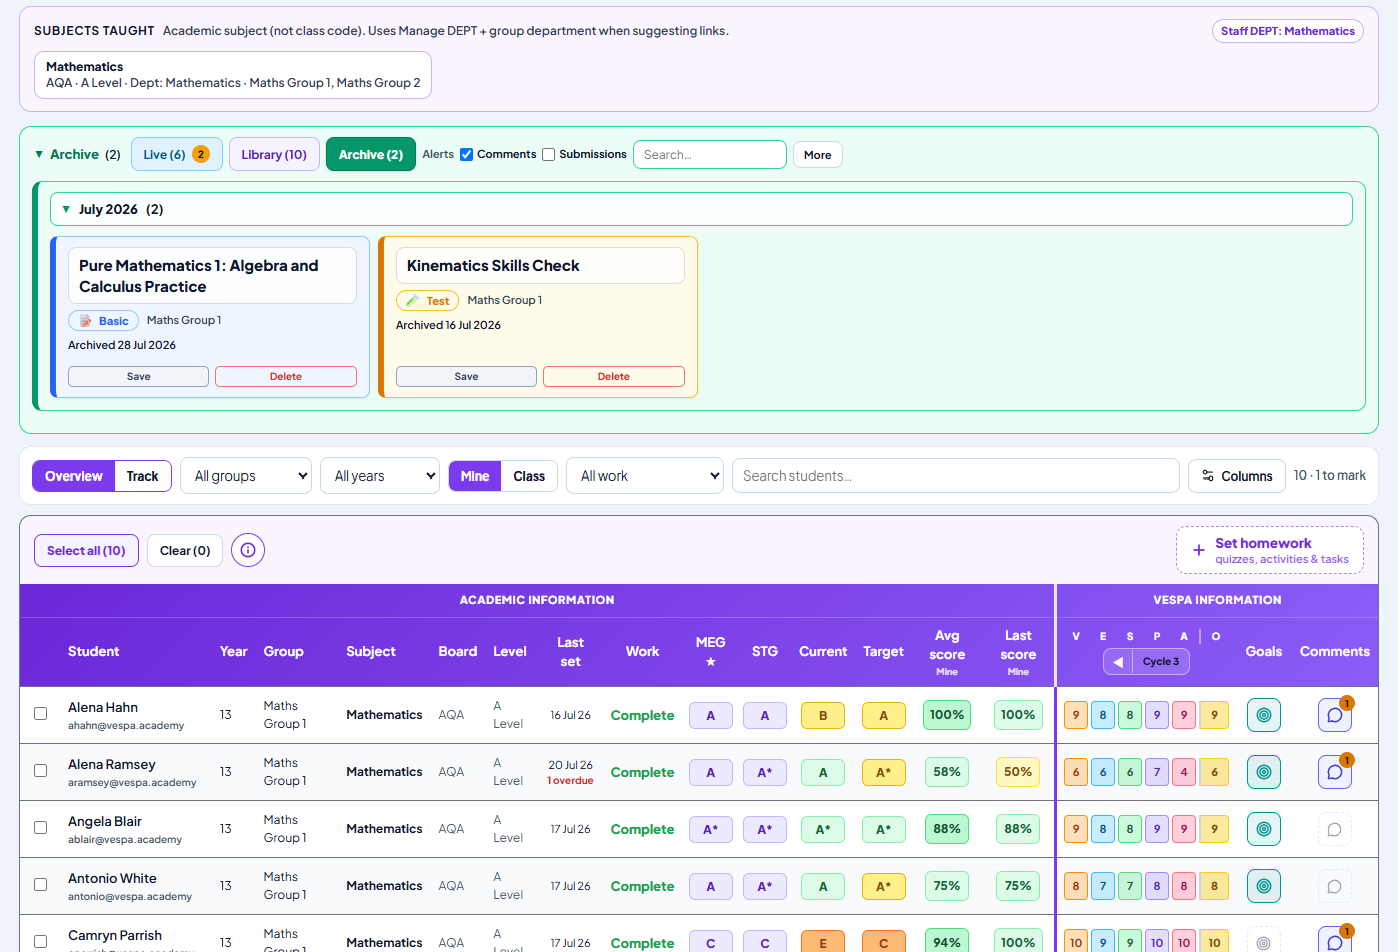Click Set homework button
This screenshot has height=952, width=1398.
click(1270, 550)
